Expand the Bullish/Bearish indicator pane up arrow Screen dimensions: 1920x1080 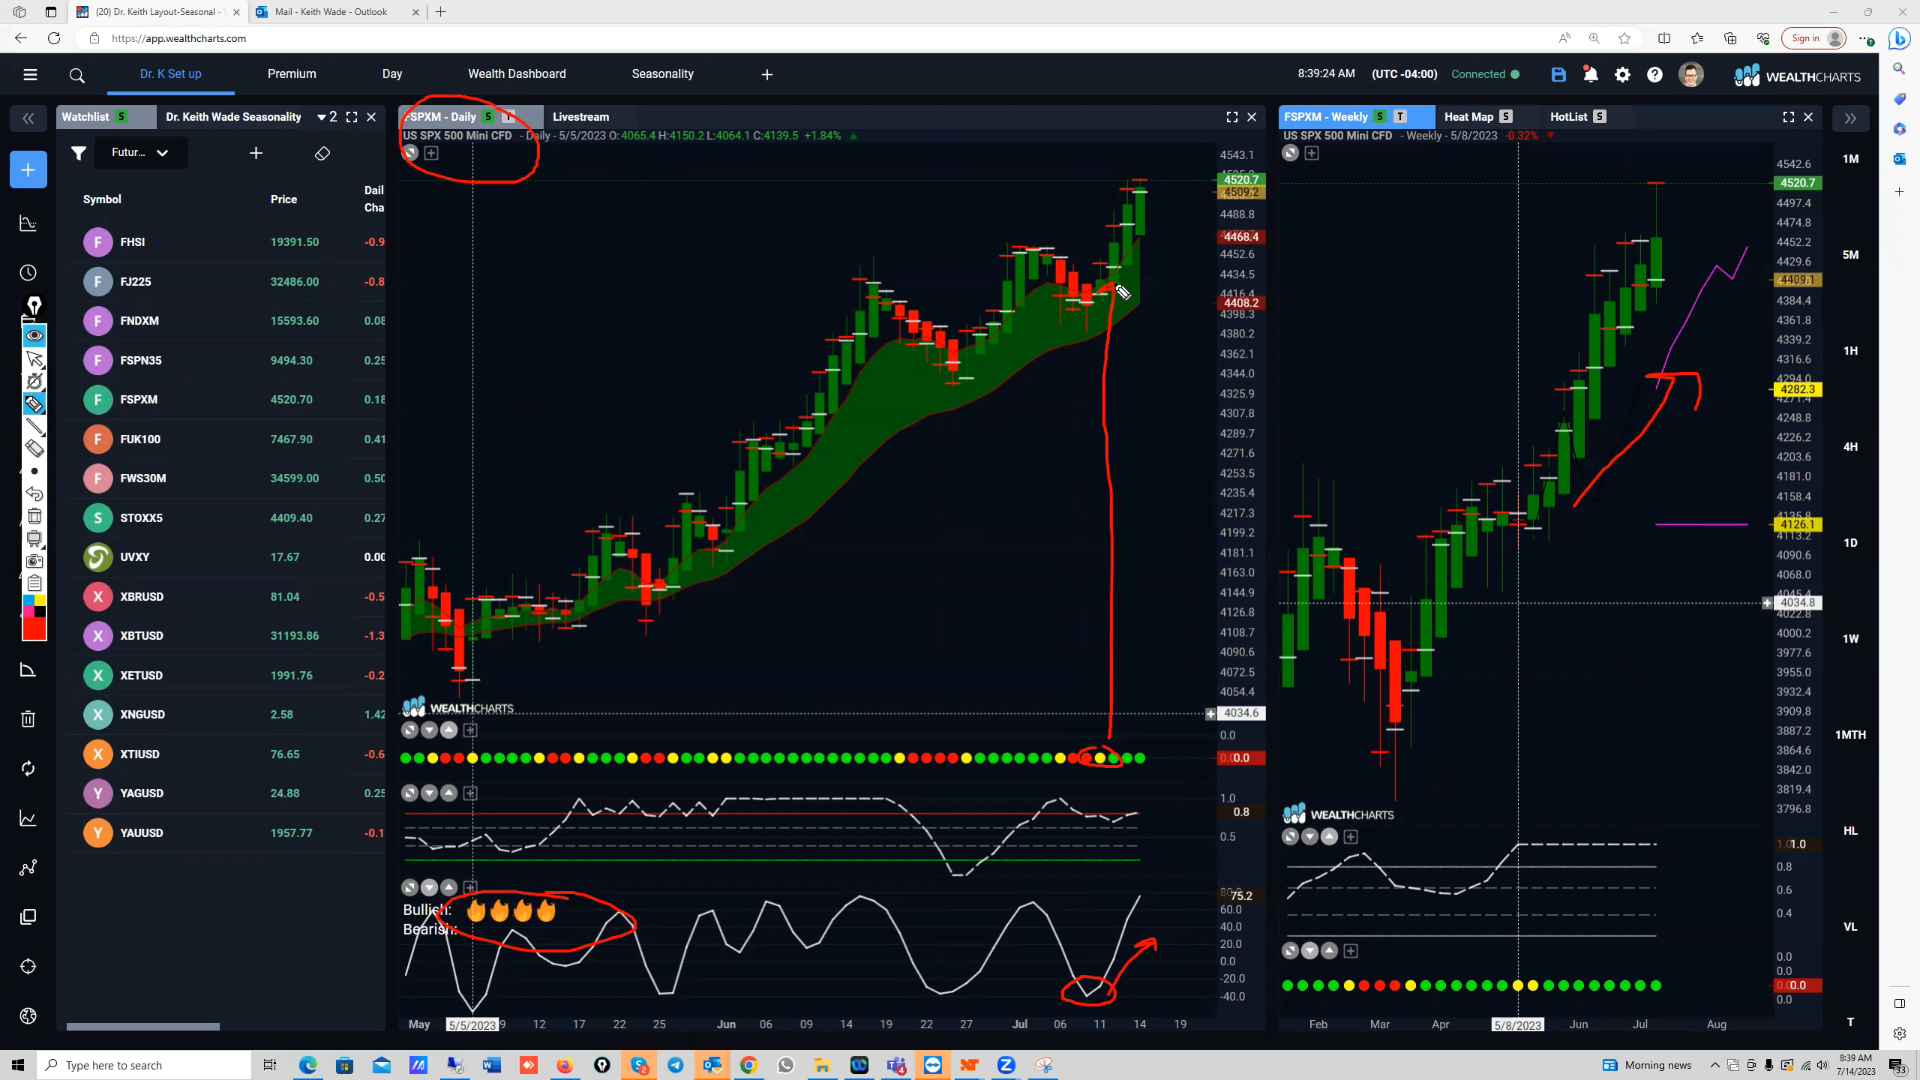pyautogui.click(x=449, y=887)
